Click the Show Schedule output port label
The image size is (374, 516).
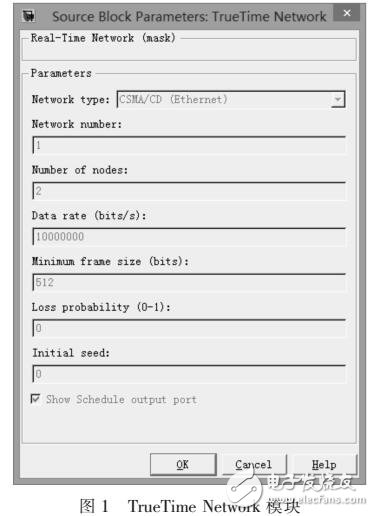(121, 399)
